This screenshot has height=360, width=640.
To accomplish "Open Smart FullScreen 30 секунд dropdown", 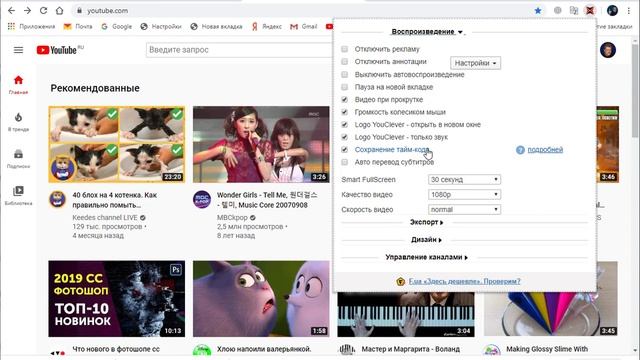I will [x=464, y=180].
